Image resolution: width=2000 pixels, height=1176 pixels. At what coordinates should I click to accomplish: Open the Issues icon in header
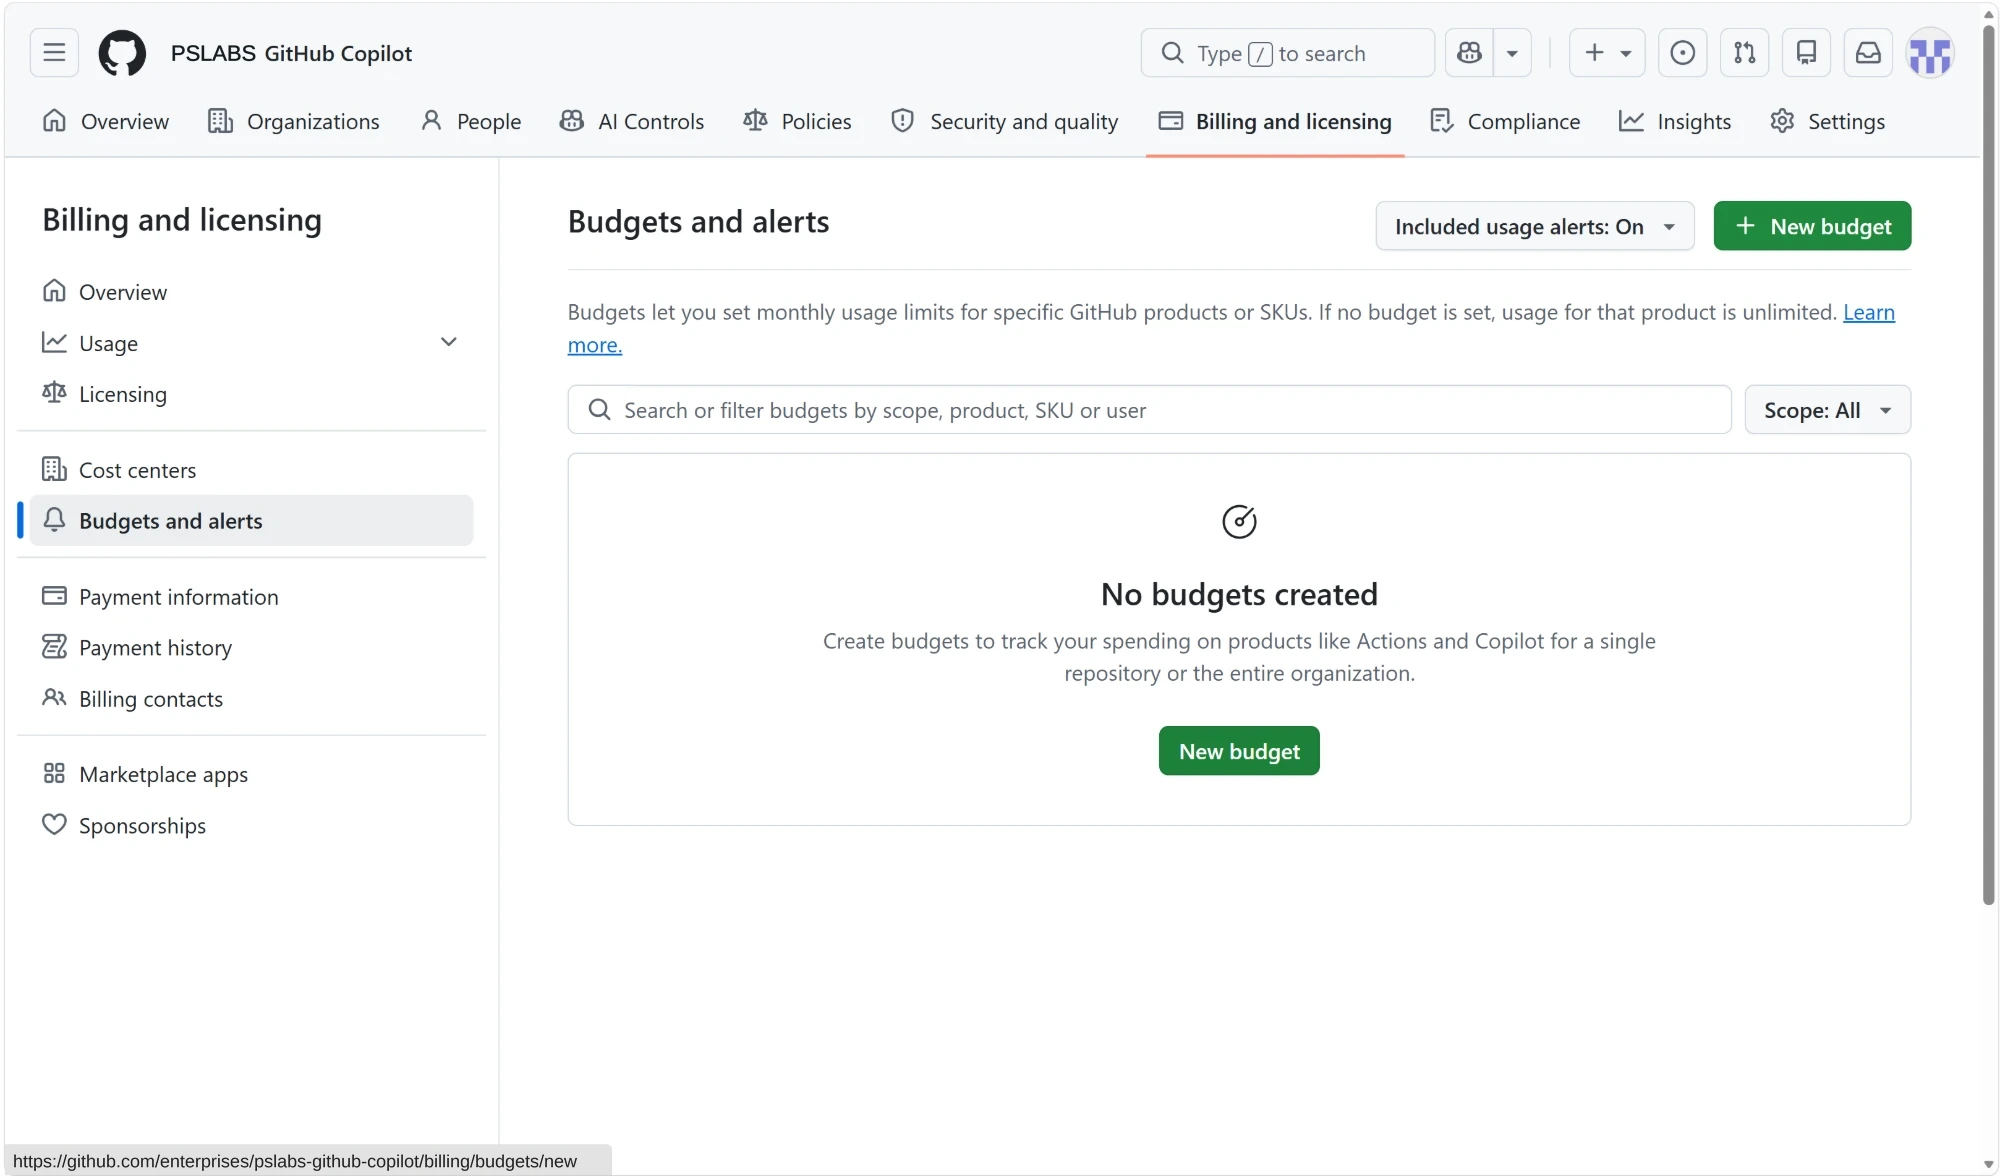(x=1683, y=53)
